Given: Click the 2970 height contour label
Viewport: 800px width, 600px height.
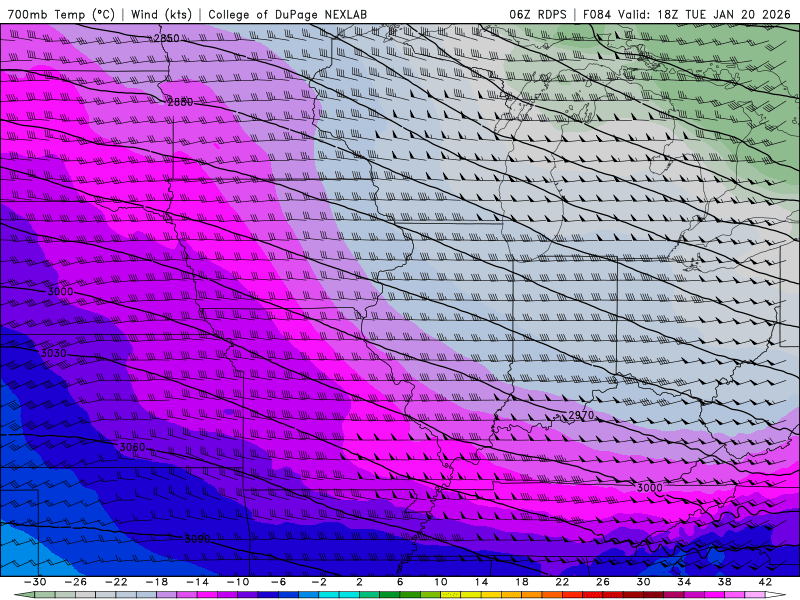Looking at the screenshot, I should [x=581, y=415].
